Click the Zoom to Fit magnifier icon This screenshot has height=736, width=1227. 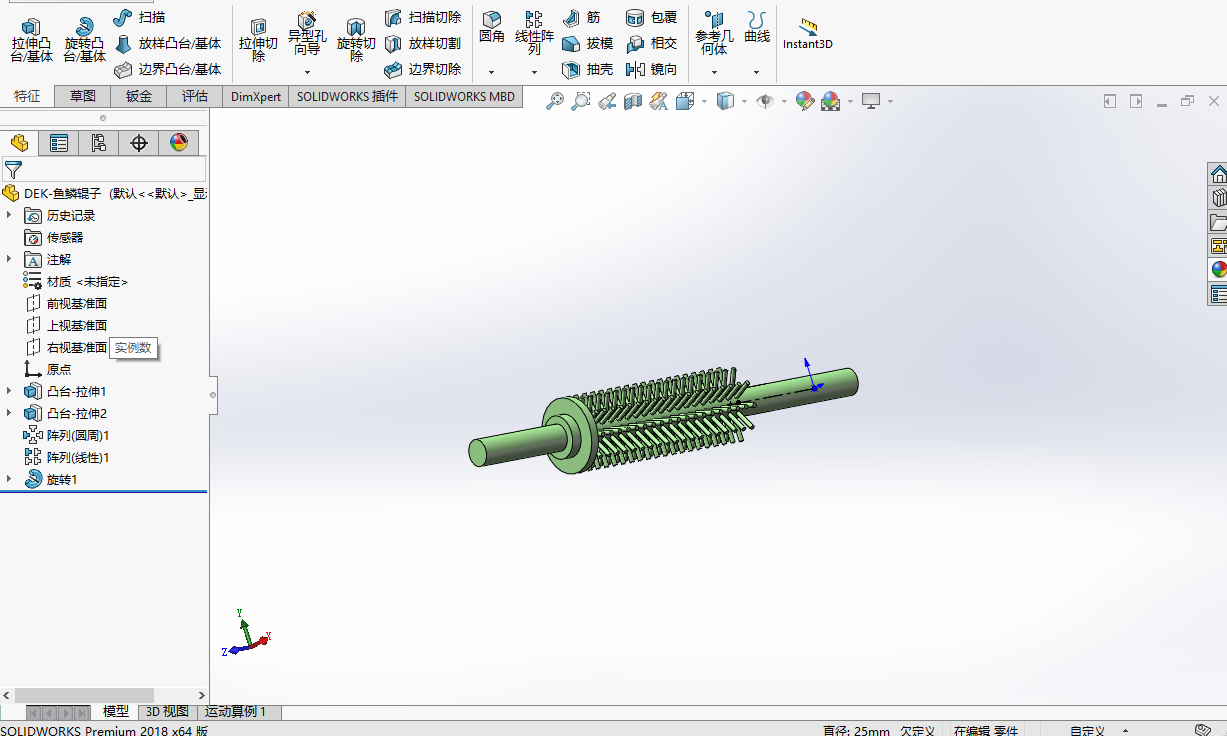(x=555, y=101)
